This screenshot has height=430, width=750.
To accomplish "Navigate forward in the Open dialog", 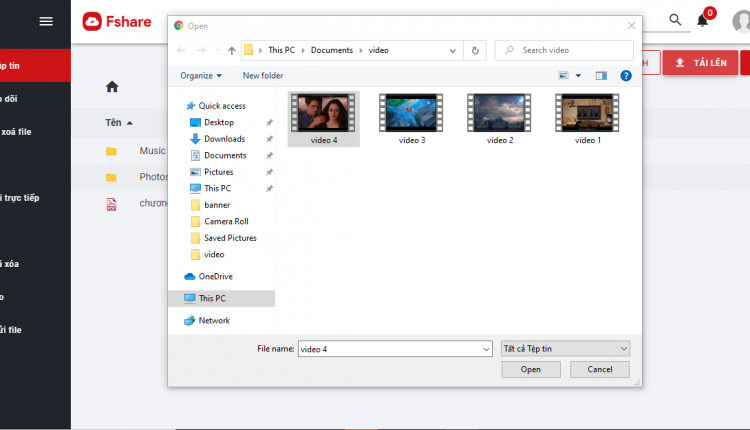I will click(x=201, y=50).
